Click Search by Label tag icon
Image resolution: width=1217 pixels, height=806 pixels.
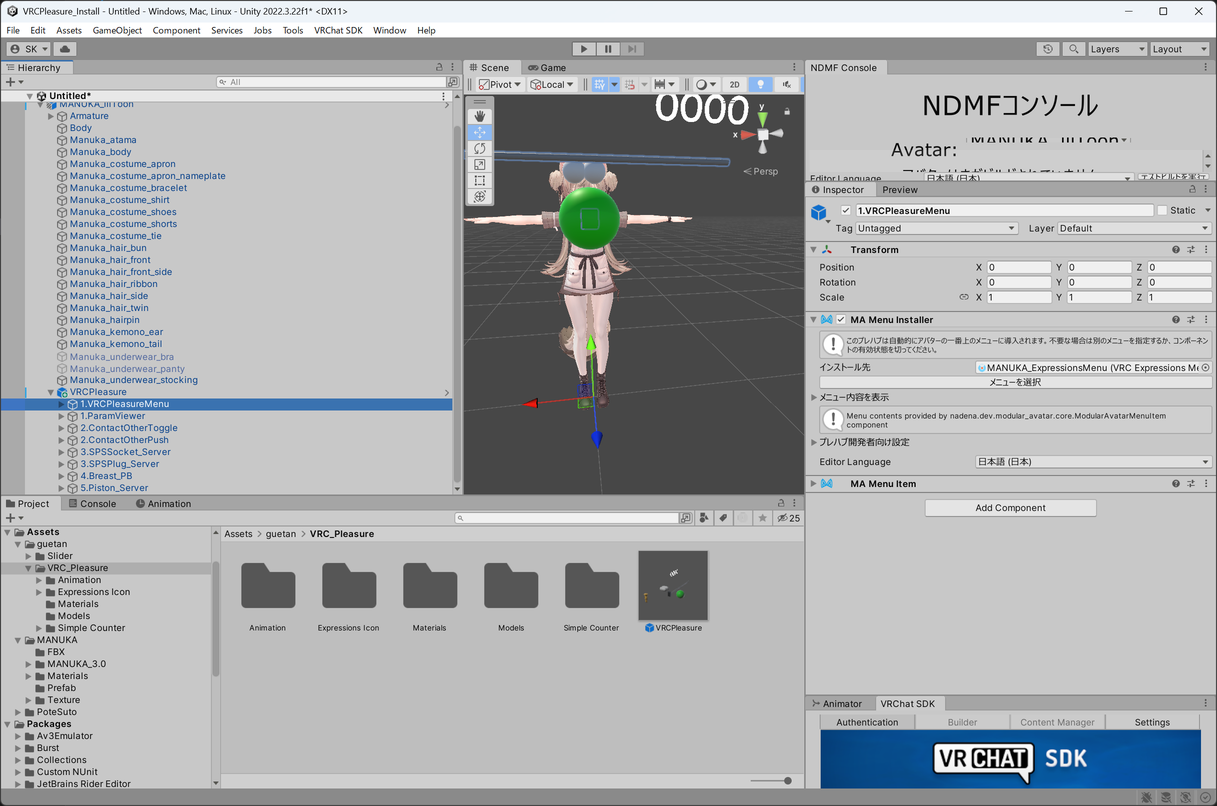[722, 518]
